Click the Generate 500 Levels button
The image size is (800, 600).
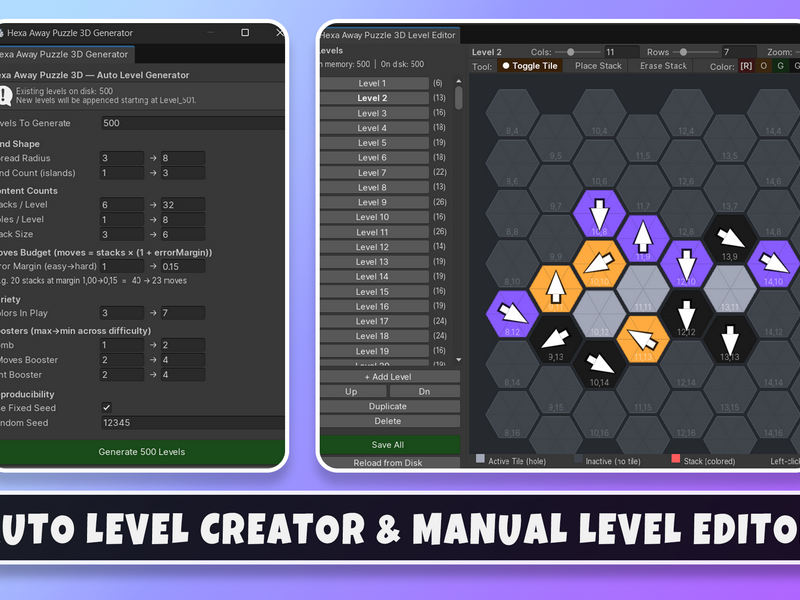pos(142,452)
